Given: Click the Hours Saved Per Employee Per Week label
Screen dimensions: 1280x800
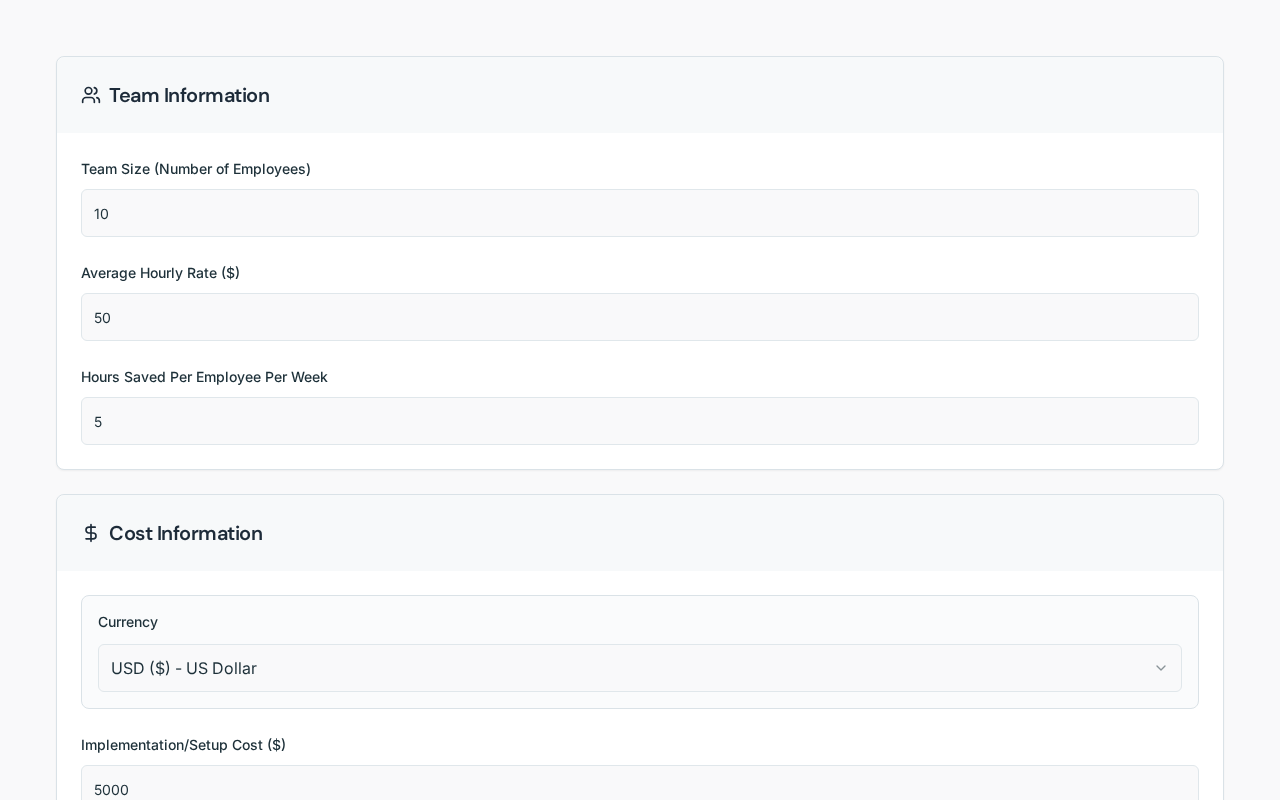Looking at the screenshot, I should (x=204, y=377).
